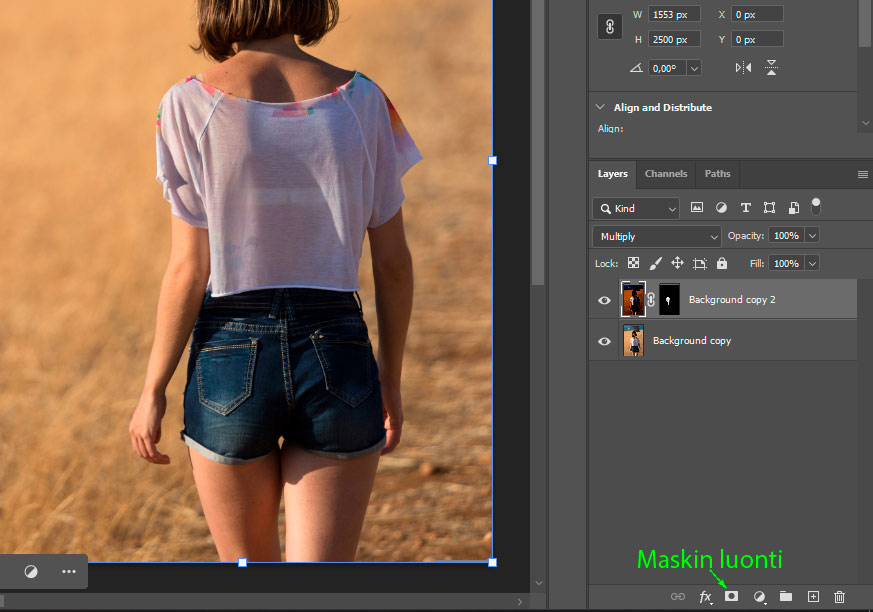Screen dimensions: 873x612
Task: Hide the Background copy layer
Action: tap(604, 341)
